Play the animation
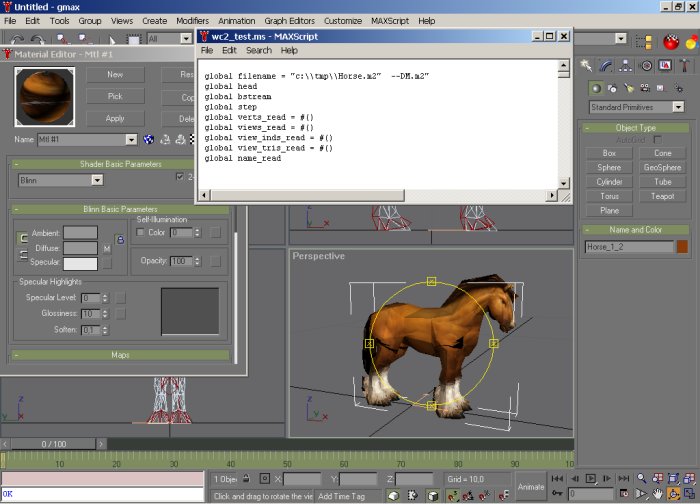Screen dimensions: 700x504 pos(591,479)
